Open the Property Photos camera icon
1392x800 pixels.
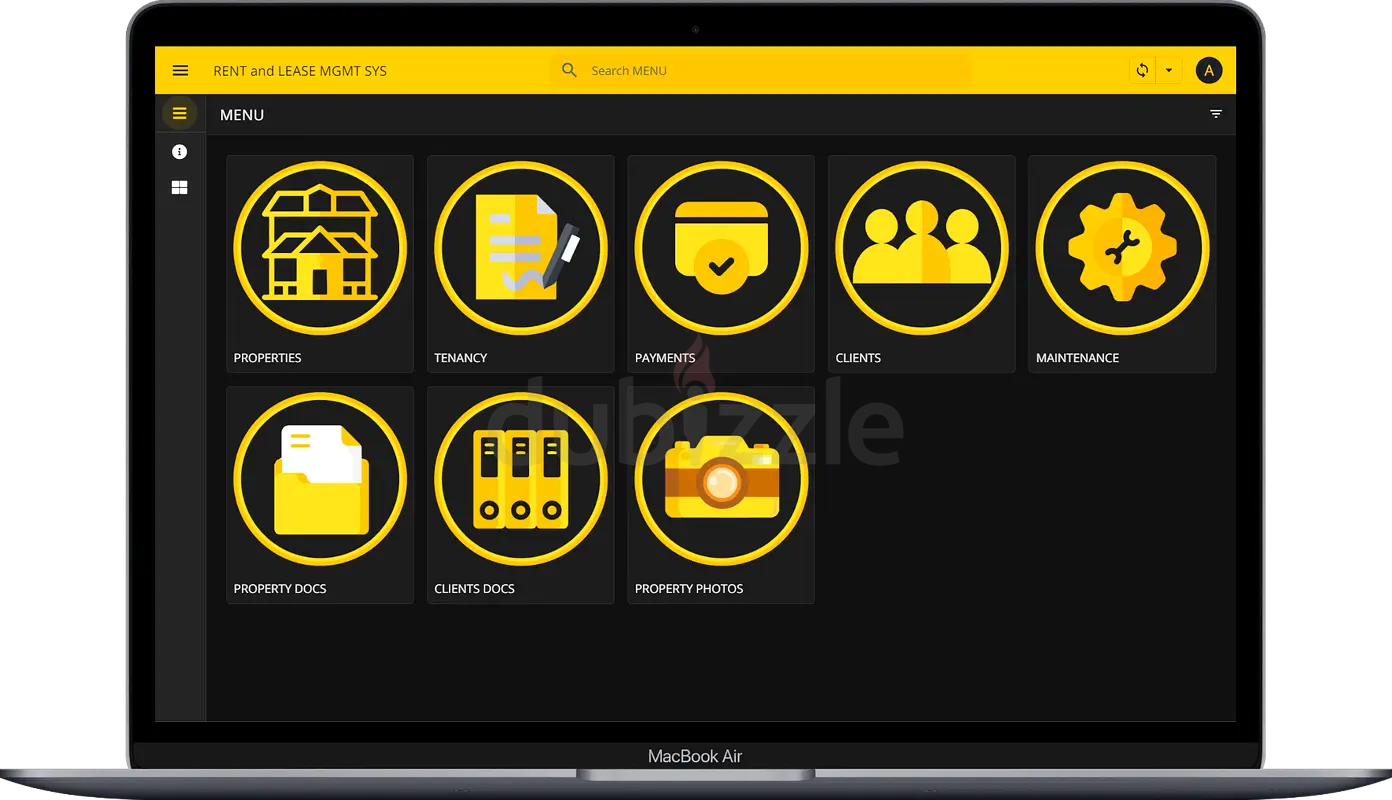click(721, 479)
